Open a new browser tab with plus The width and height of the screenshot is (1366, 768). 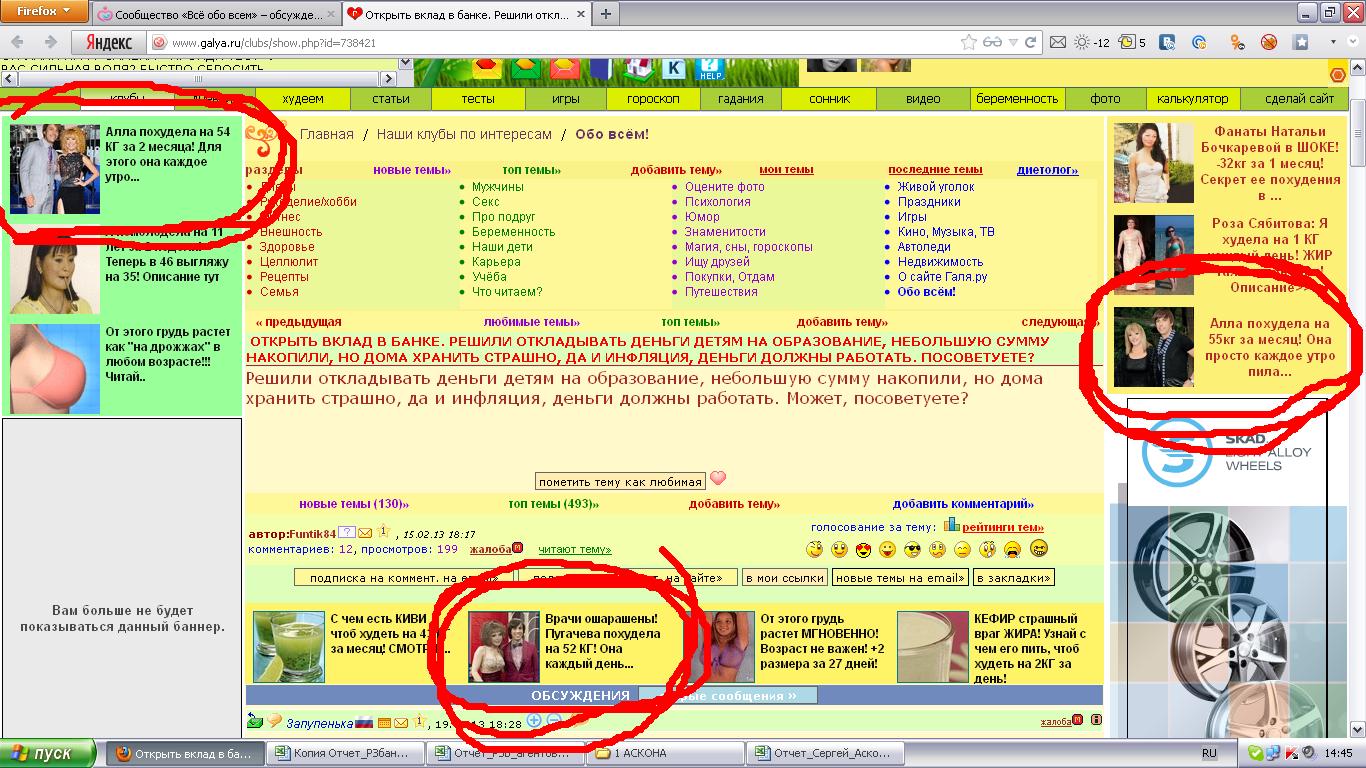606,14
